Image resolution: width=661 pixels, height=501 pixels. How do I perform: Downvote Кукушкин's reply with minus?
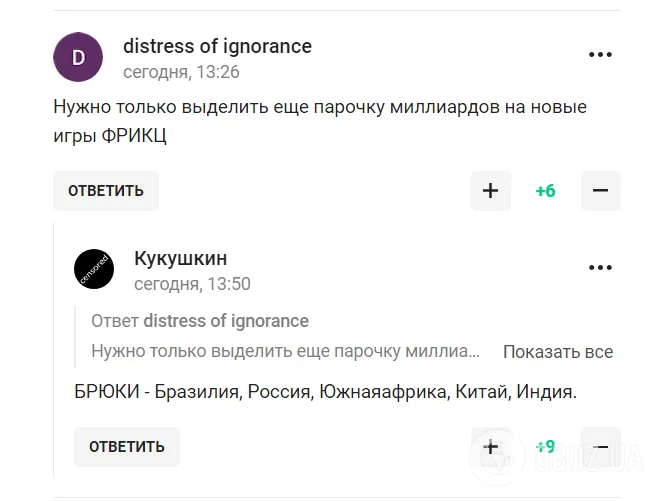pos(600,447)
